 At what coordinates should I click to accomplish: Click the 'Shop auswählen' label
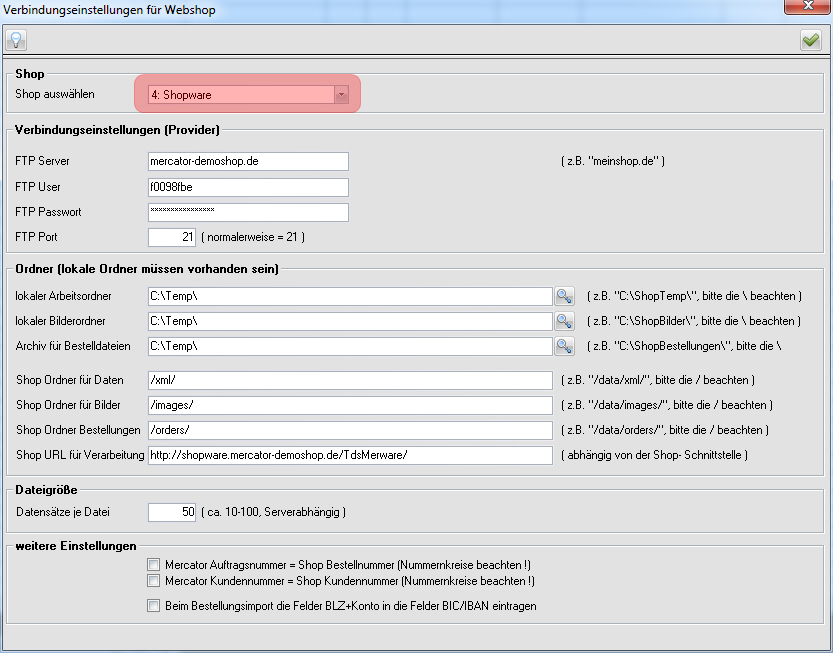[55, 94]
